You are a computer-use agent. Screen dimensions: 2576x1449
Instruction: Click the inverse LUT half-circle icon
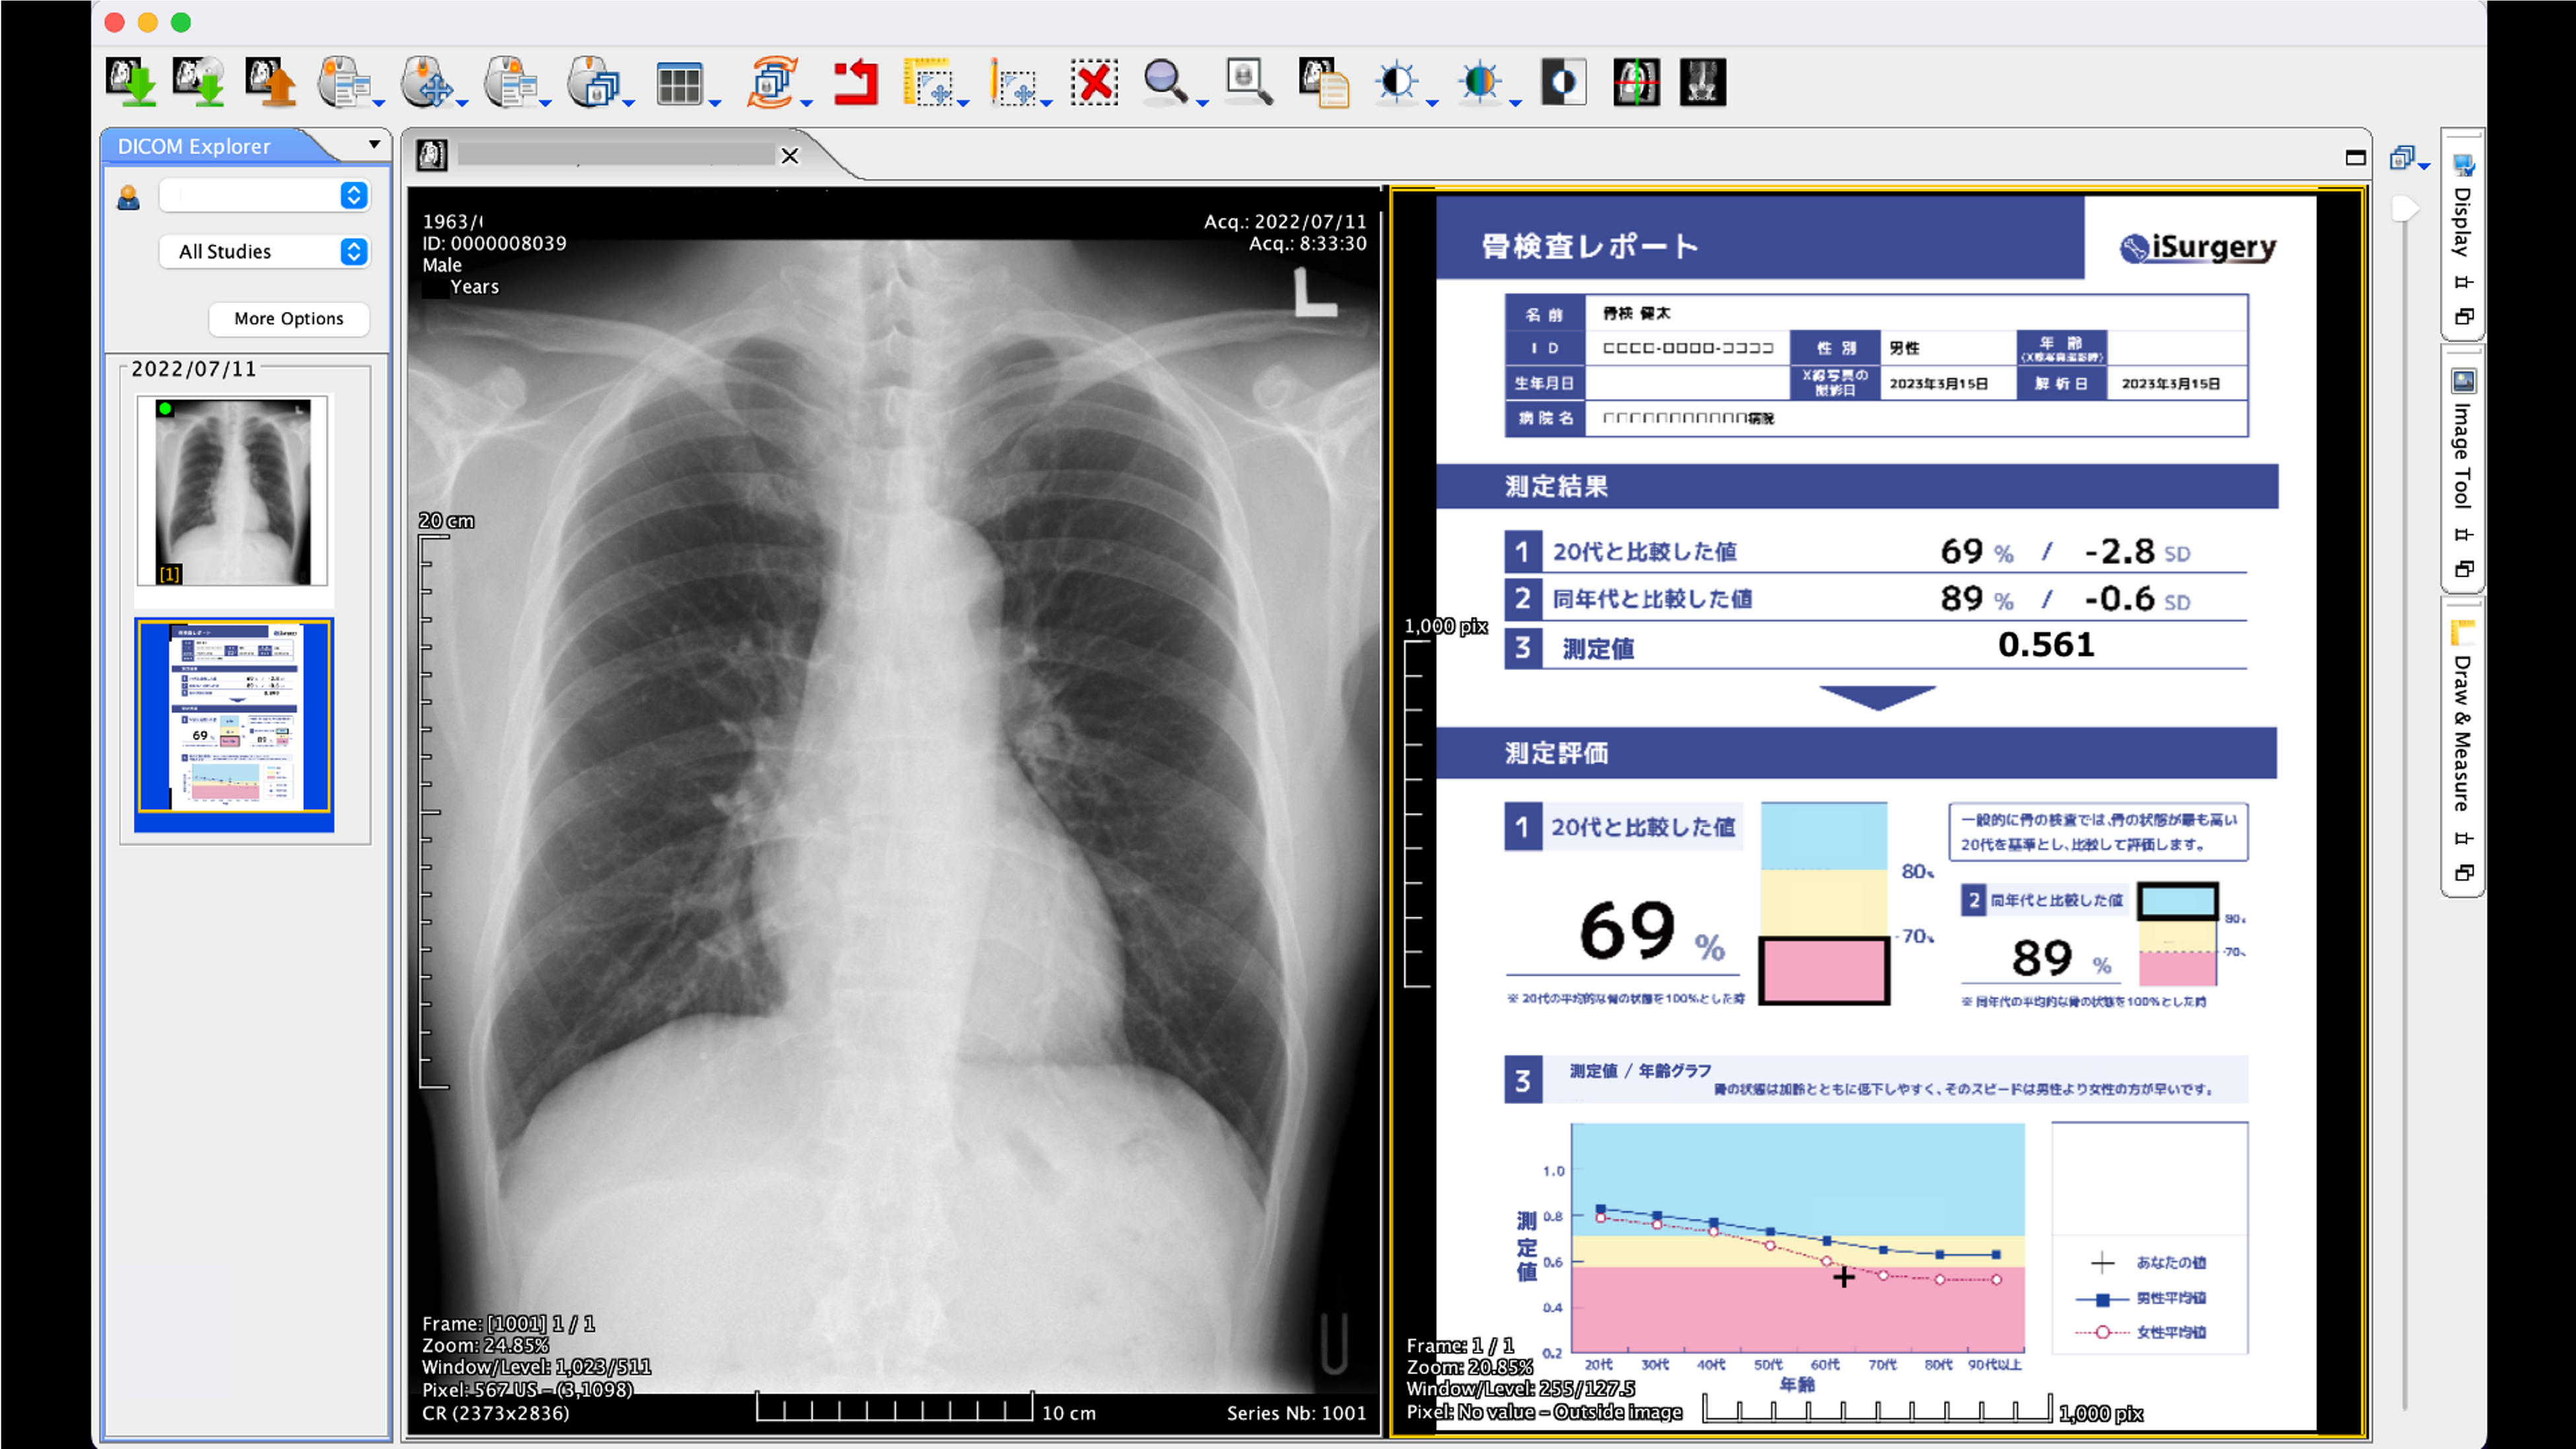[1563, 82]
